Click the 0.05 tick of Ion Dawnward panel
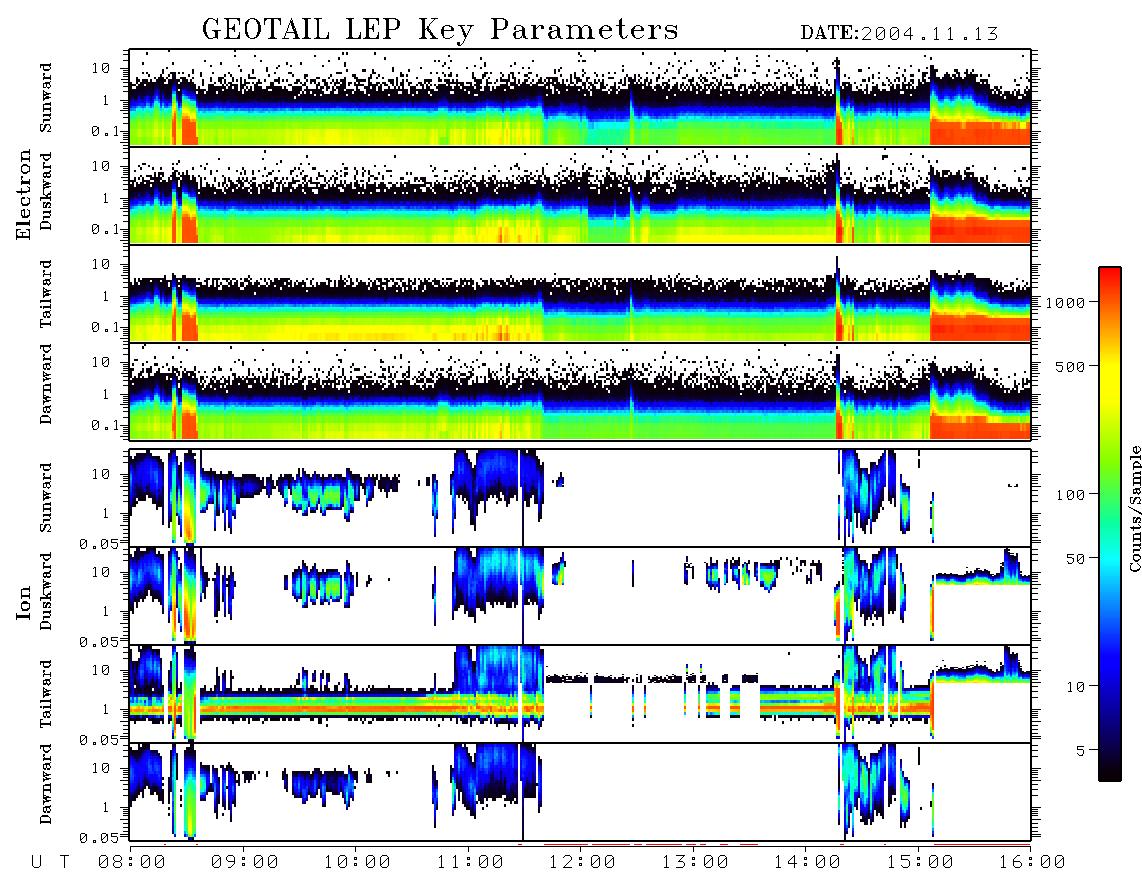The width and height of the screenshot is (1142, 880). coord(98,838)
